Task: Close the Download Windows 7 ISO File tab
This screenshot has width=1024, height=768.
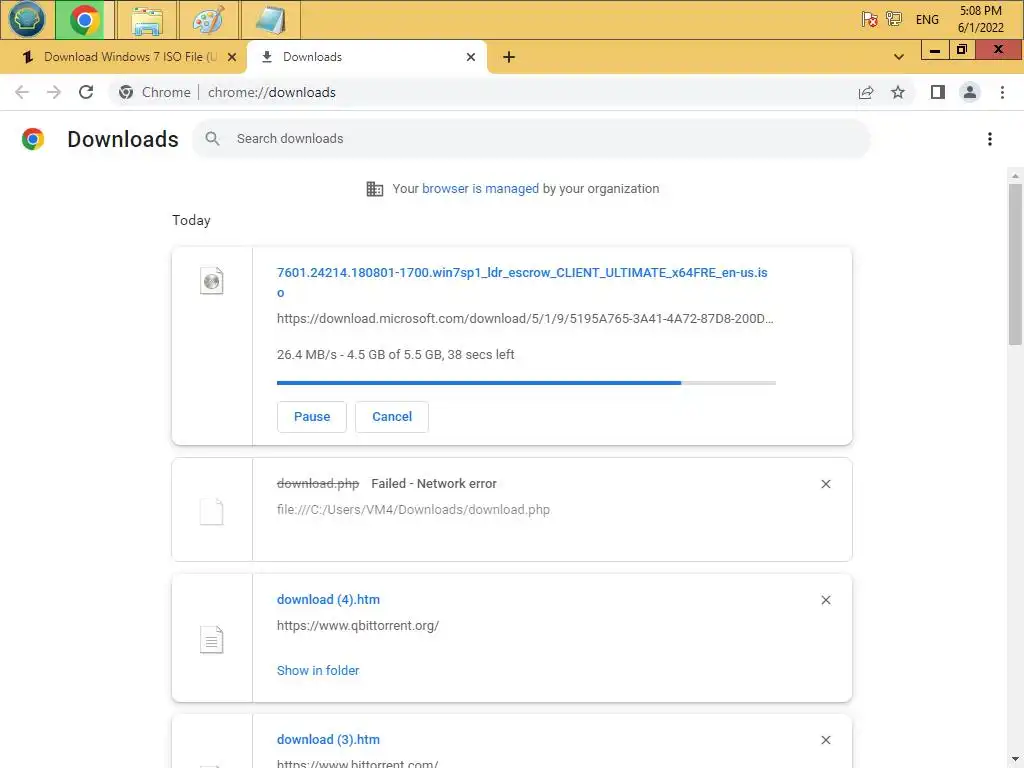Action: (x=232, y=57)
